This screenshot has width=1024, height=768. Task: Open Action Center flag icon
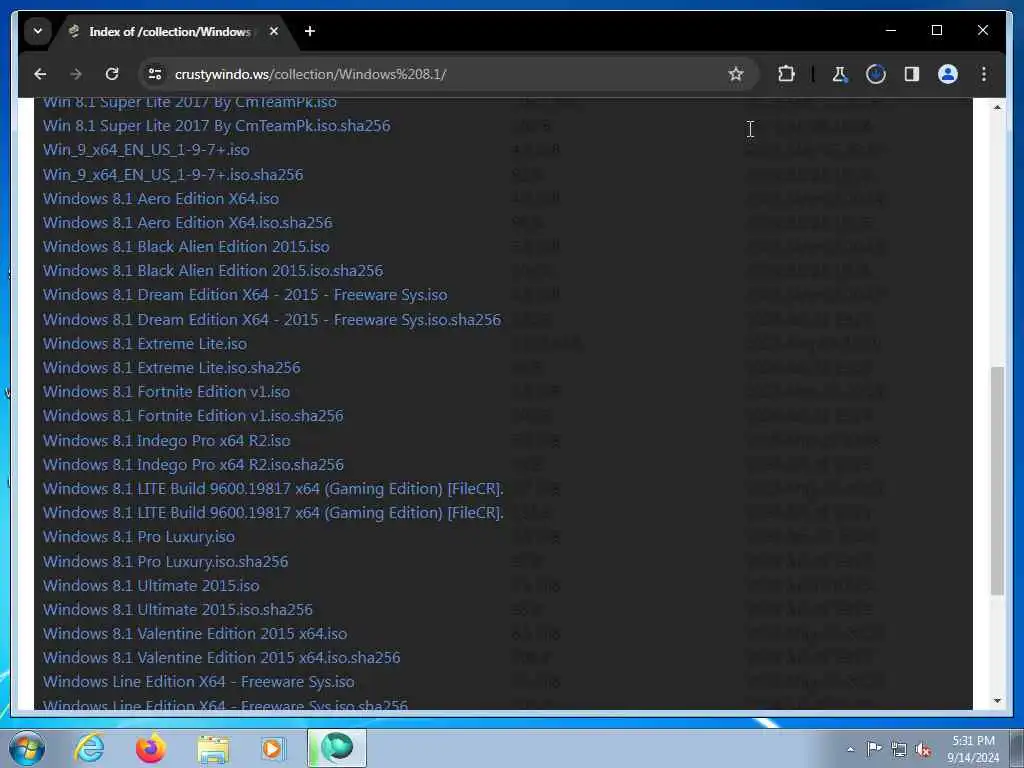[x=874, y=749]
